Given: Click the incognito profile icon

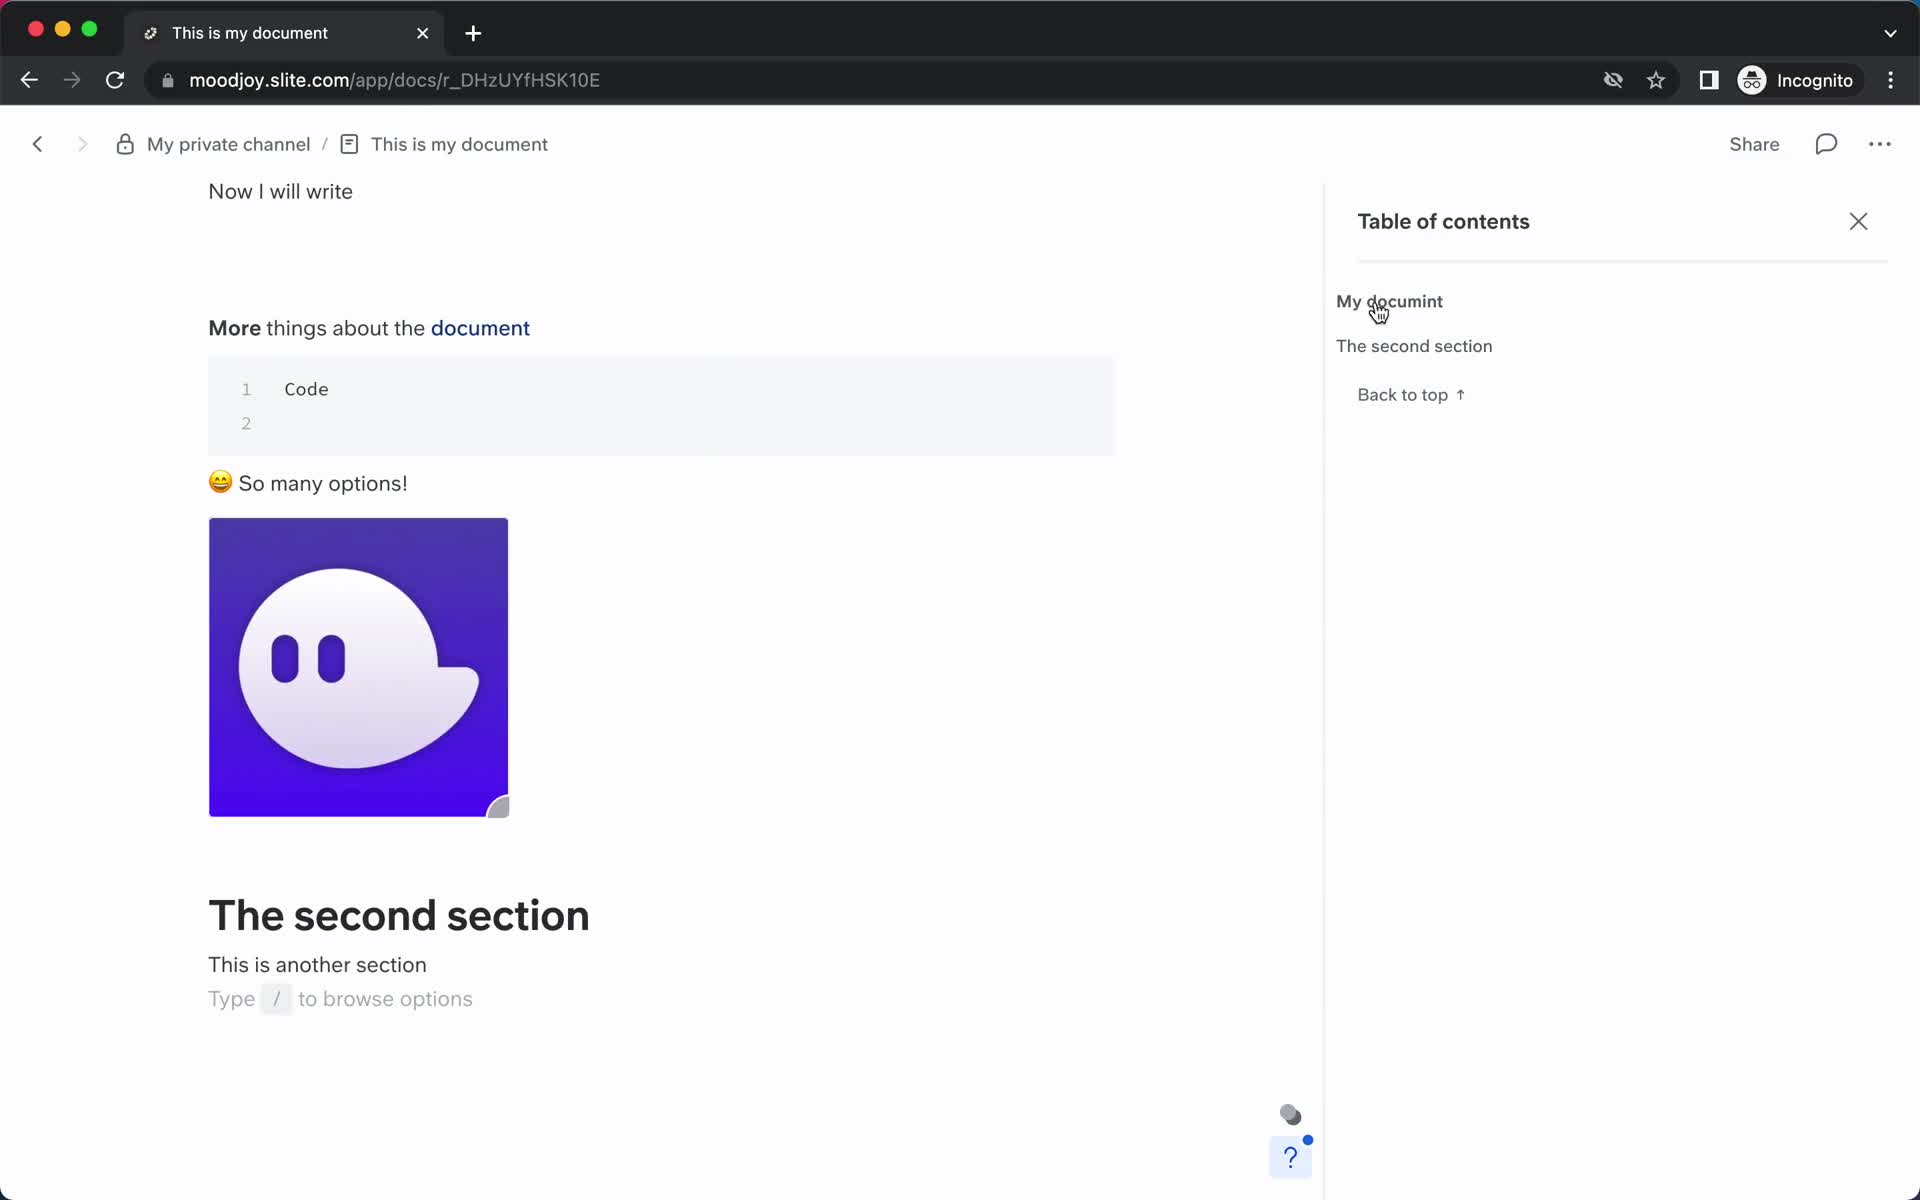Looking at the screenshot, I should coord(1751,80).
